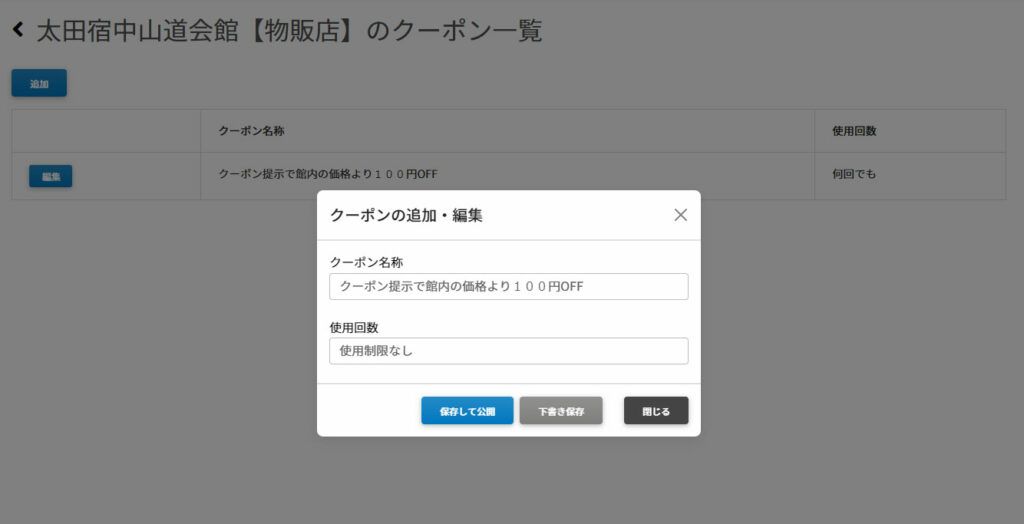Click the 太田宿中山道会館【物販店】のクーポン一覧 page heading
This screenshot has width=1024, height=524.
(x=289, y=31)
